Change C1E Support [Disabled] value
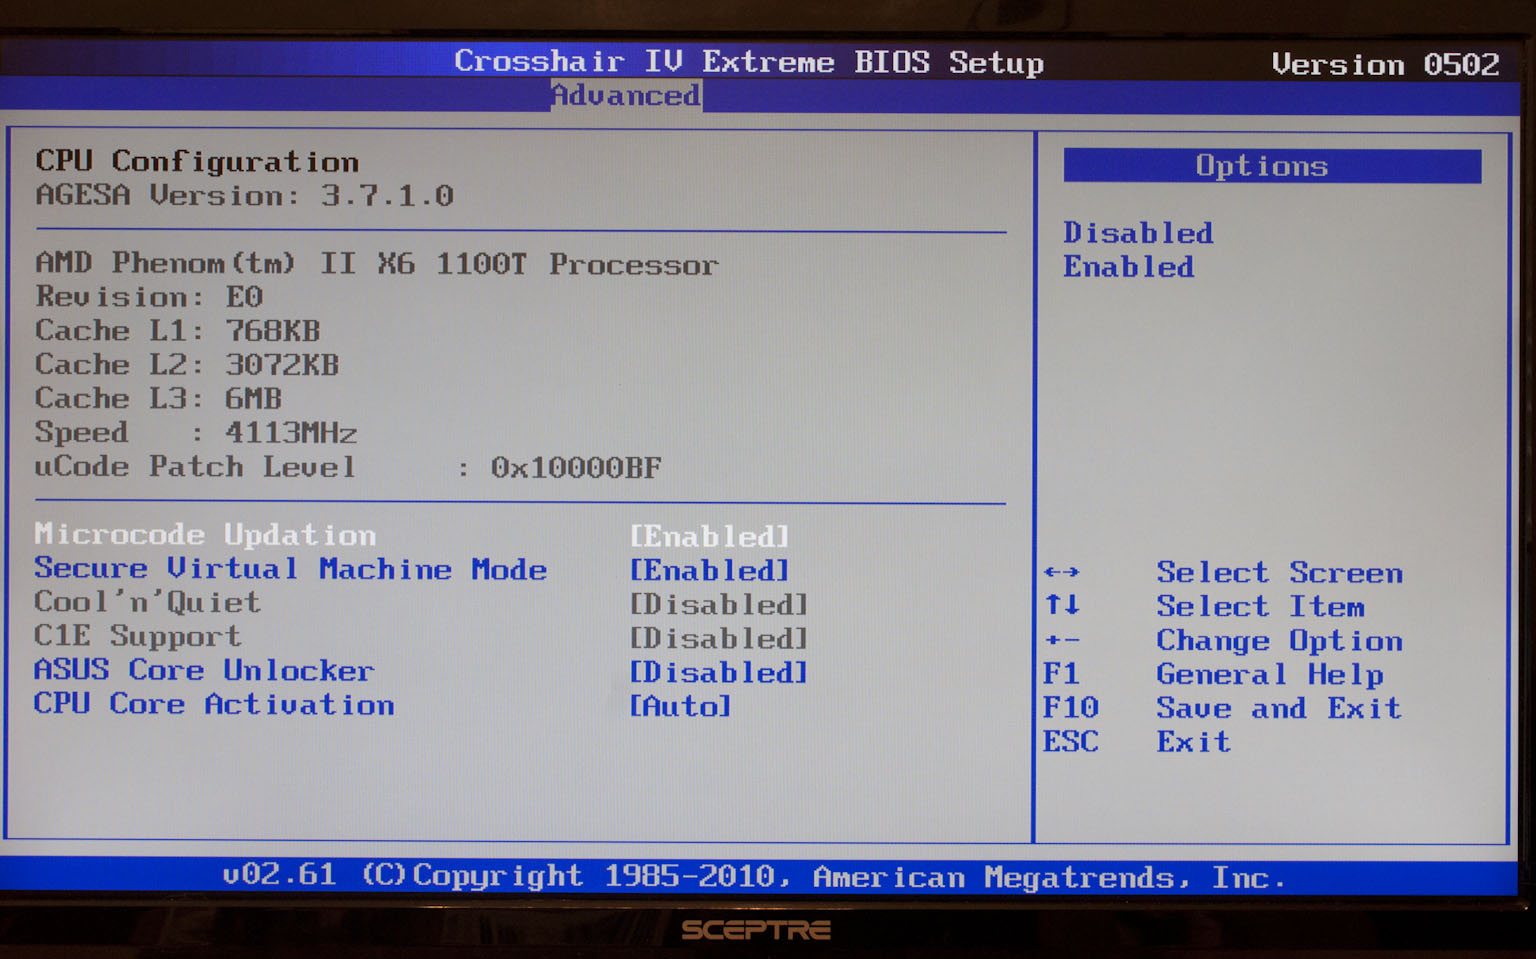The width and height of the screenshot is (1536, 959). click(x=718, y=639)
